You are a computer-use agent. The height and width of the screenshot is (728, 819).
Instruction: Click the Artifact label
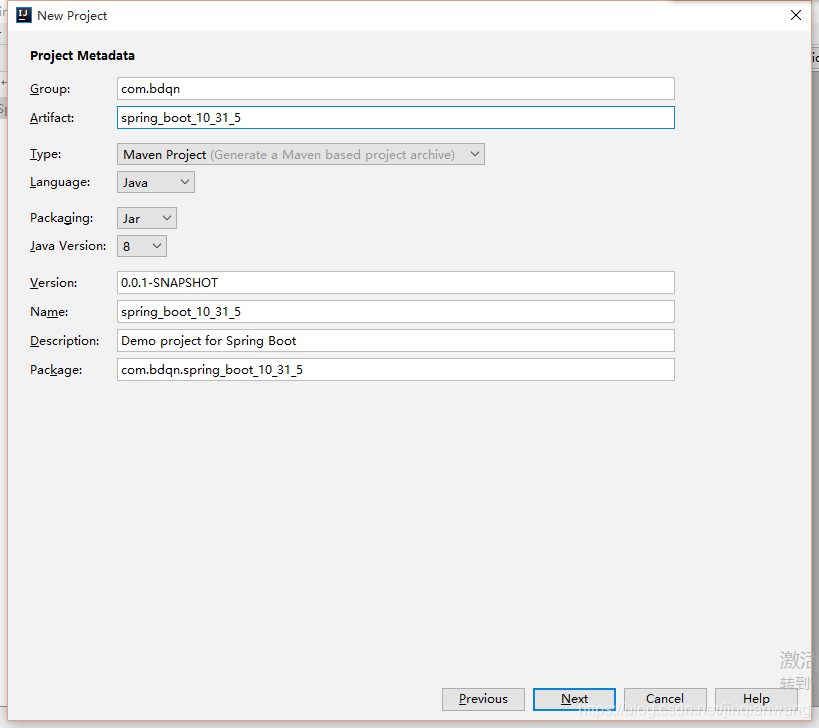tap(52, 118)
